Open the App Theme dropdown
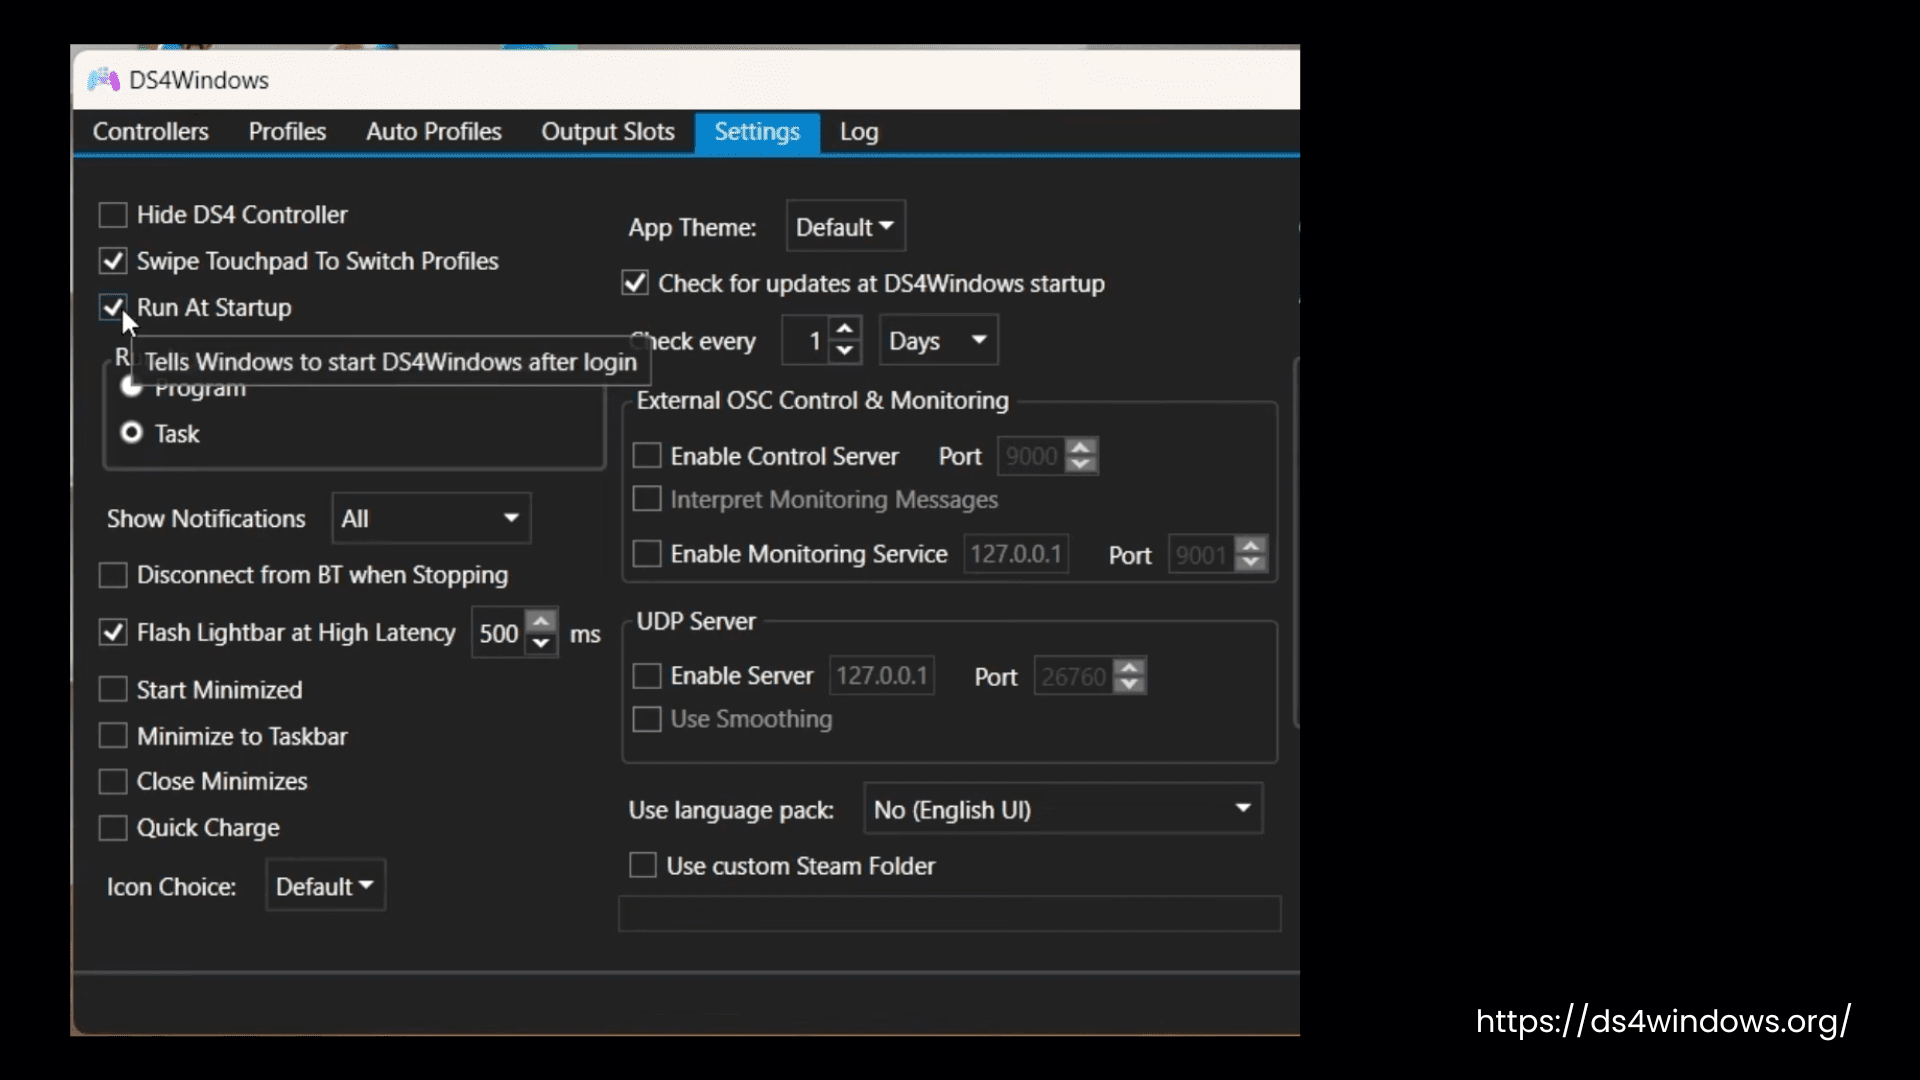Image resolution: width=1920 pixels, height=1080 pixels. pyautogui.click(x=846, y=227)
